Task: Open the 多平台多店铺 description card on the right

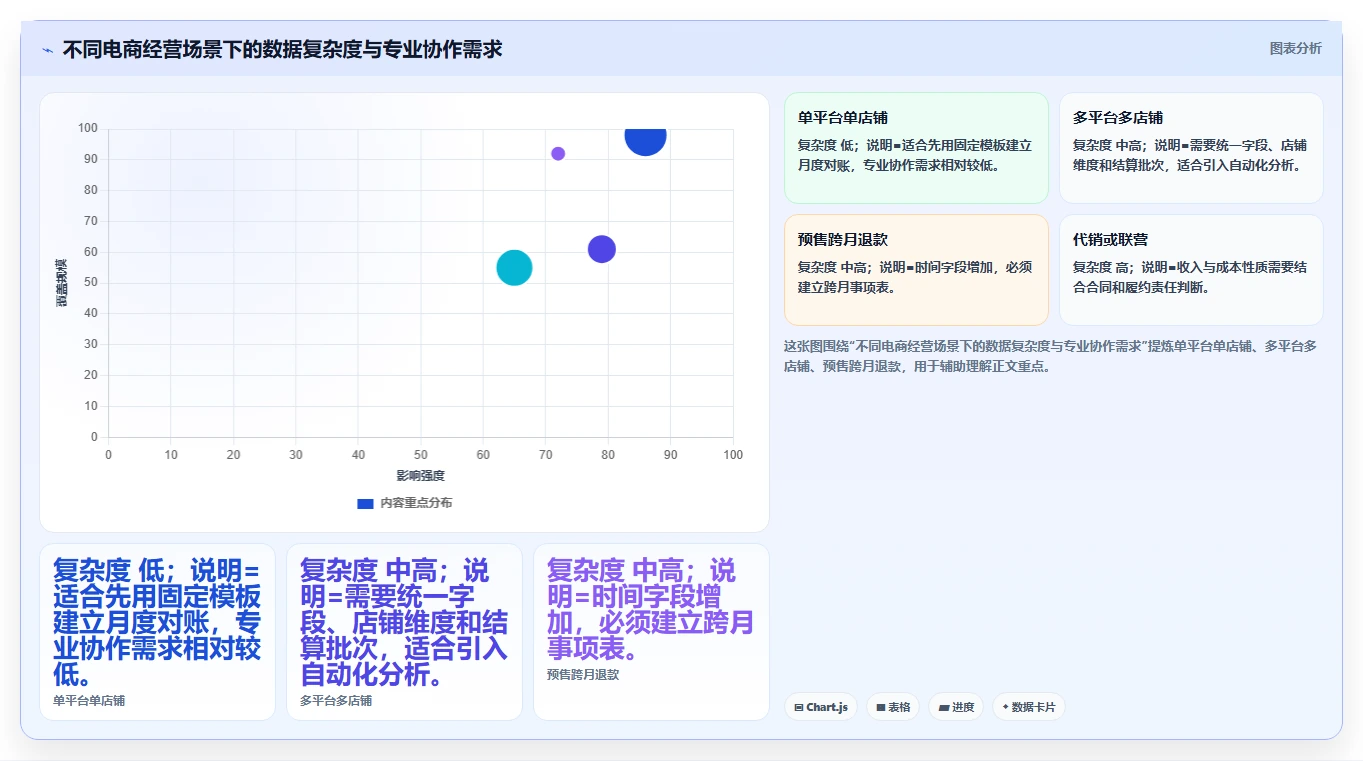Action: pyautogui.click(x=1191, y=148)
